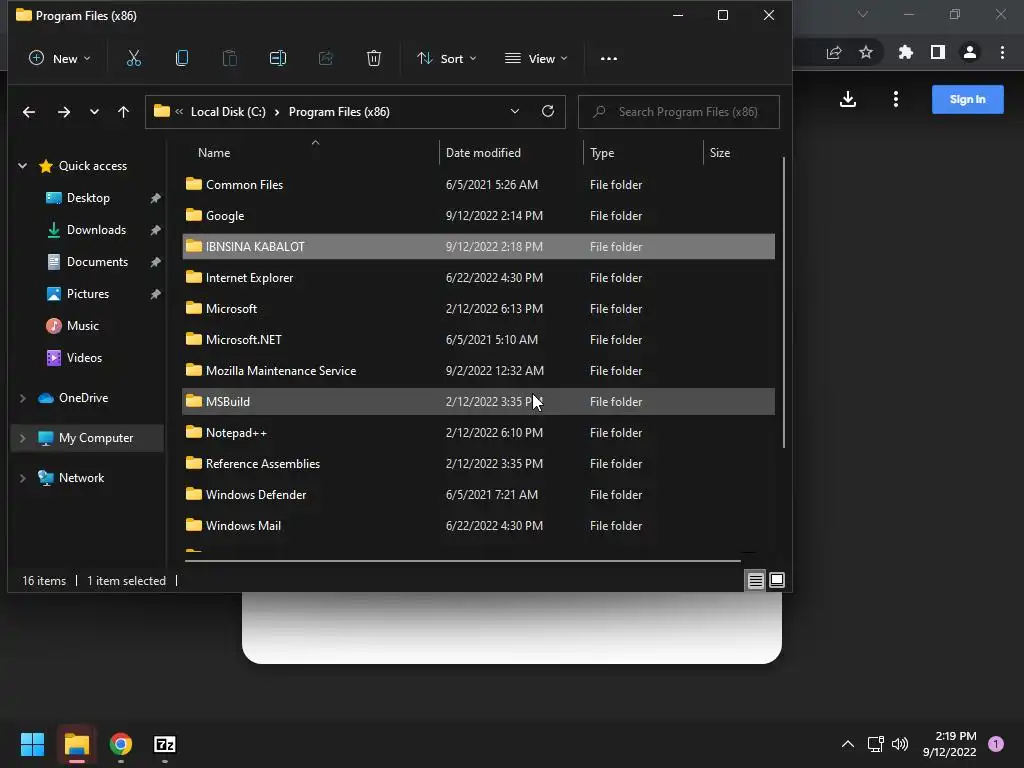Select Music in navigation pane

(82, 326)
